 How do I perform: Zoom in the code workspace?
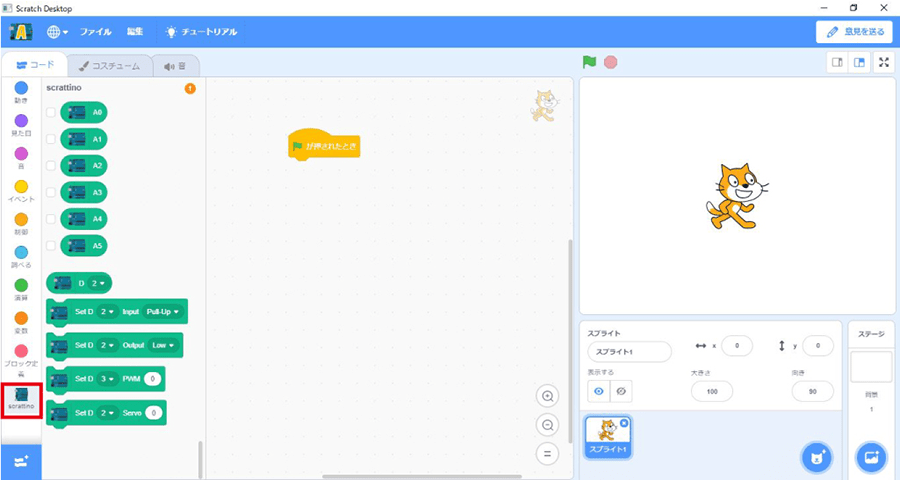(x=548, y=396)
